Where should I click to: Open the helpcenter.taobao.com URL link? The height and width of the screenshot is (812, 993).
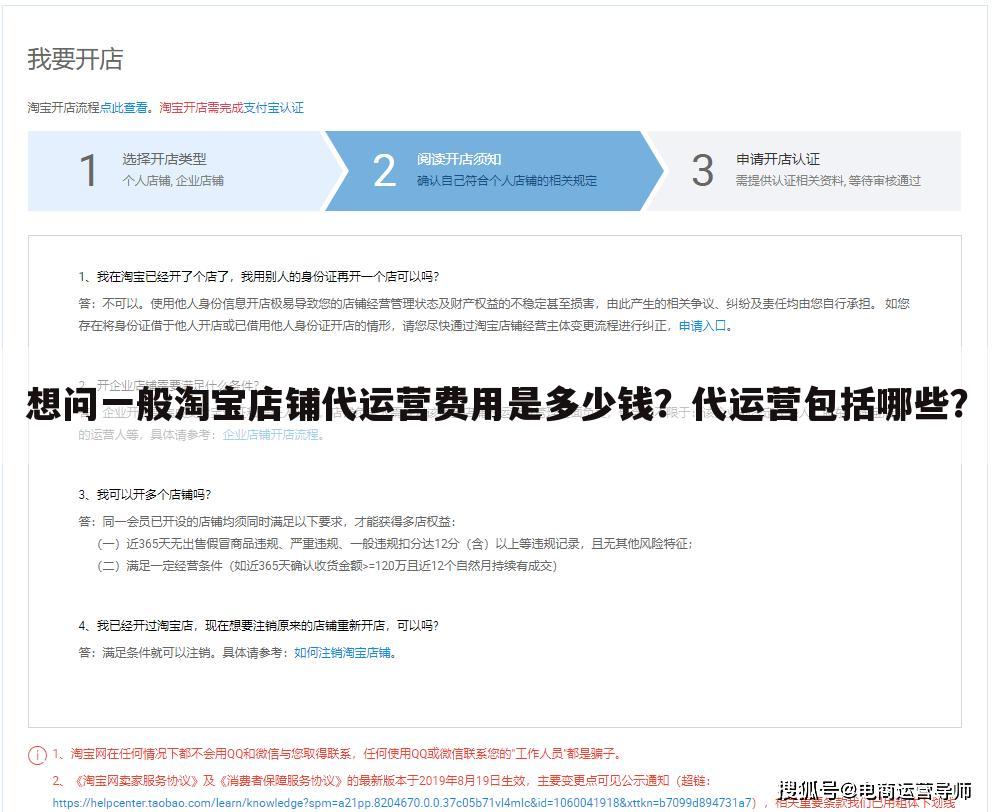click(404, 802)
